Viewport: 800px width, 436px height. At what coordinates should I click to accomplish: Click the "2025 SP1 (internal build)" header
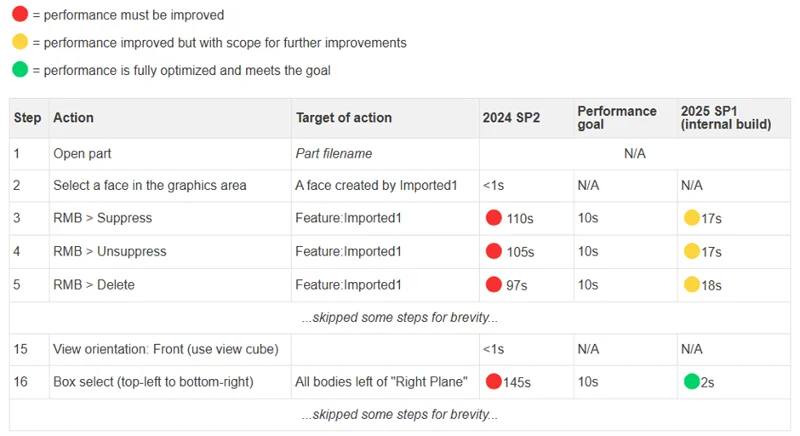pyautogui.click(x=726, y=118)
